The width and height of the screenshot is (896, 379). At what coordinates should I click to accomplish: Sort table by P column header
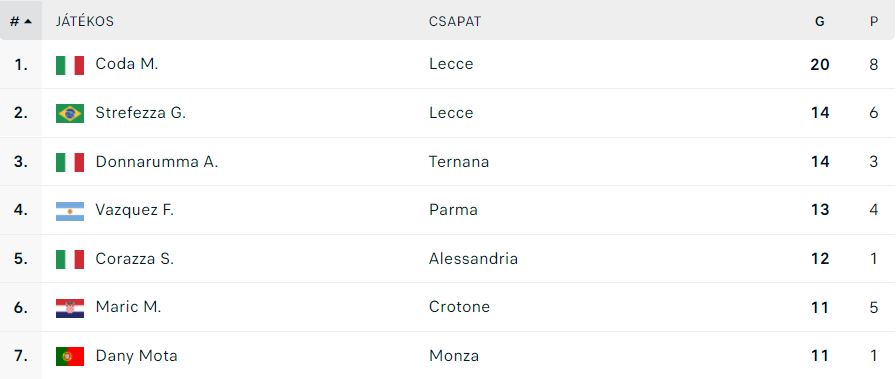coord(874,21)
